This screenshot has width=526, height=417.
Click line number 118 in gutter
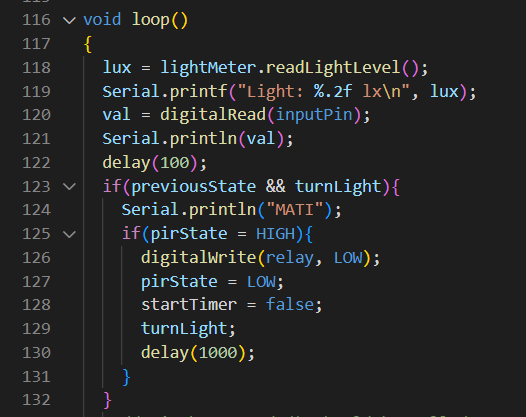pos(36,67)
